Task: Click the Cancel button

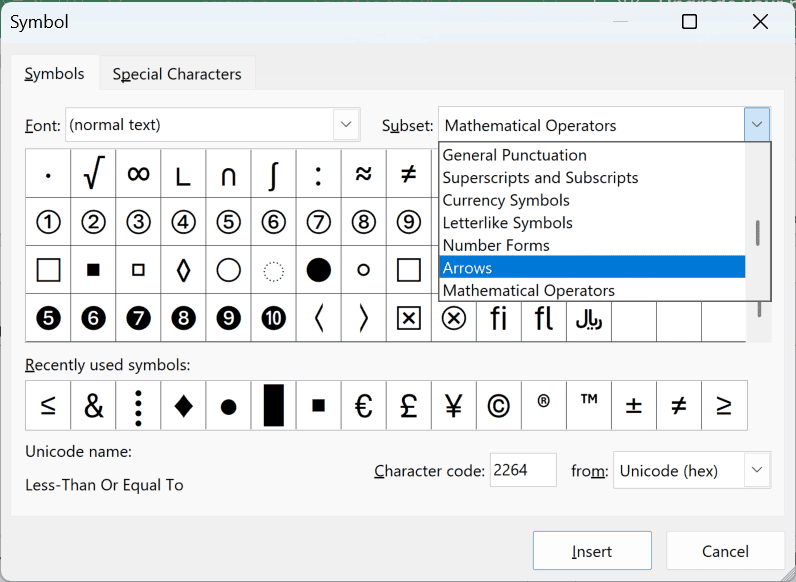Action: pyautogui.click(x=725, y=551)
